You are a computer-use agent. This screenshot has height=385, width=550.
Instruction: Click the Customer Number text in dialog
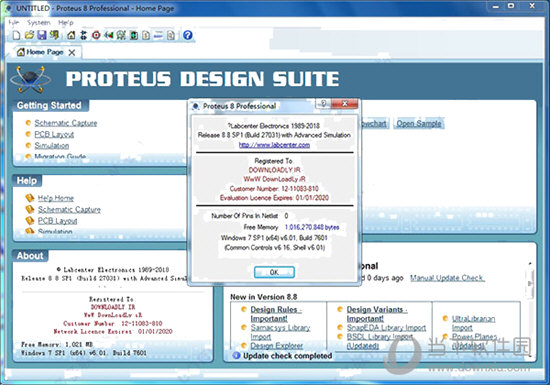274,189
